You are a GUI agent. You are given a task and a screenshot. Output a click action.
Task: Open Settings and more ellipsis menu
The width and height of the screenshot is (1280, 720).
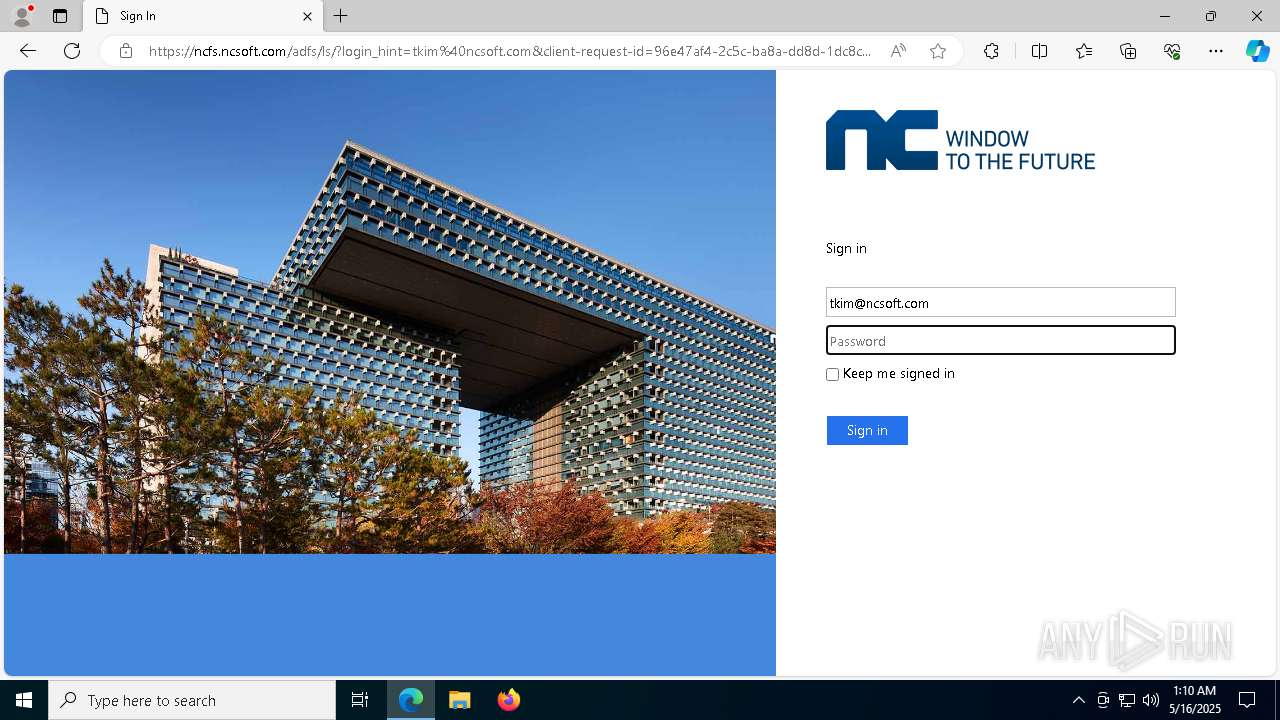(1216, 51)
